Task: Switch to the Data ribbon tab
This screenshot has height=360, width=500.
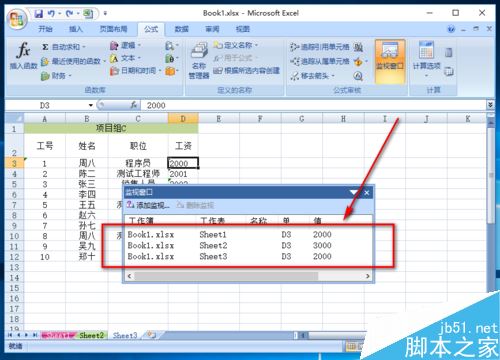Action: click(182, 29)
